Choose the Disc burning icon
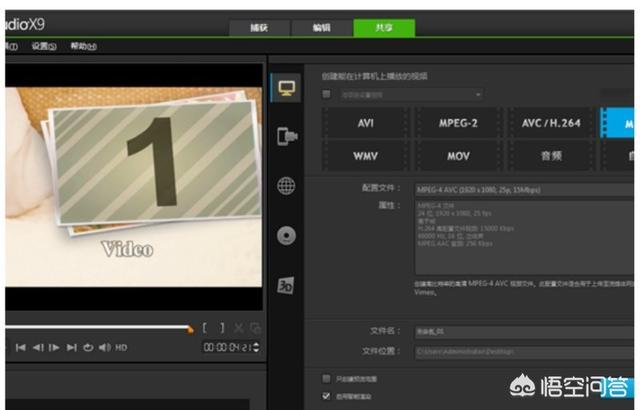This screenshot has width=640, height=410. [285, 235]
